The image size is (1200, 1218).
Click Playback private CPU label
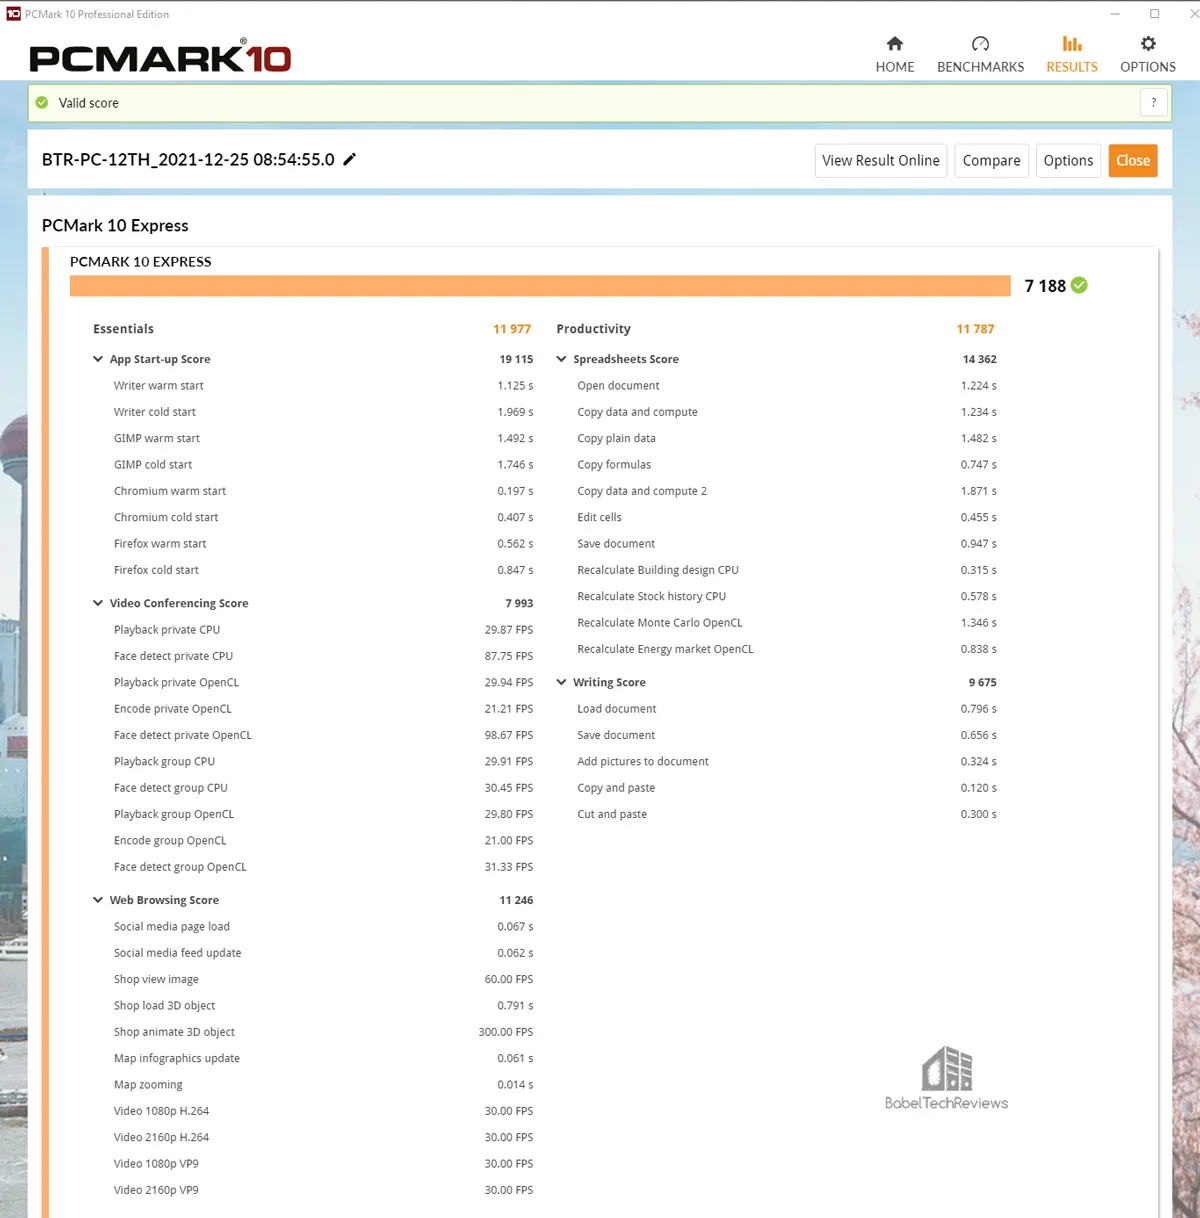(x=167, y=630)
